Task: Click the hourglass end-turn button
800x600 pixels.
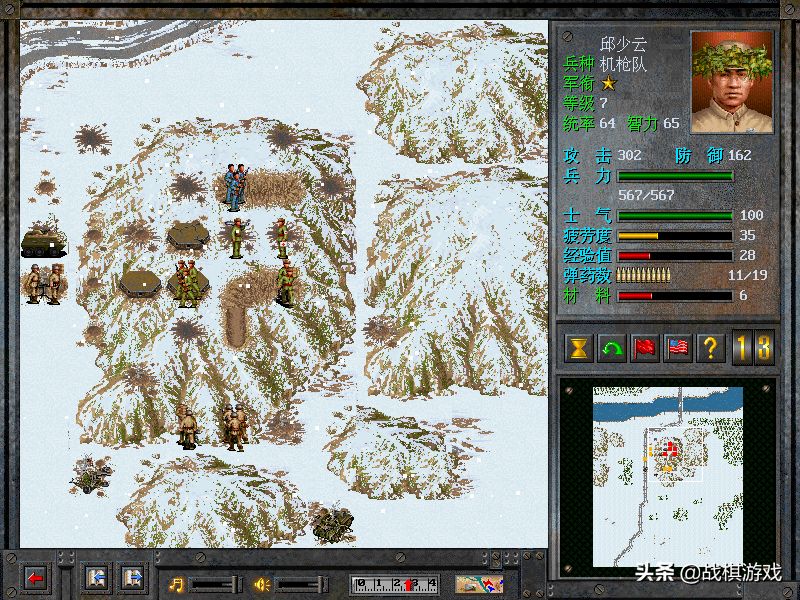Action: [578, 348]
